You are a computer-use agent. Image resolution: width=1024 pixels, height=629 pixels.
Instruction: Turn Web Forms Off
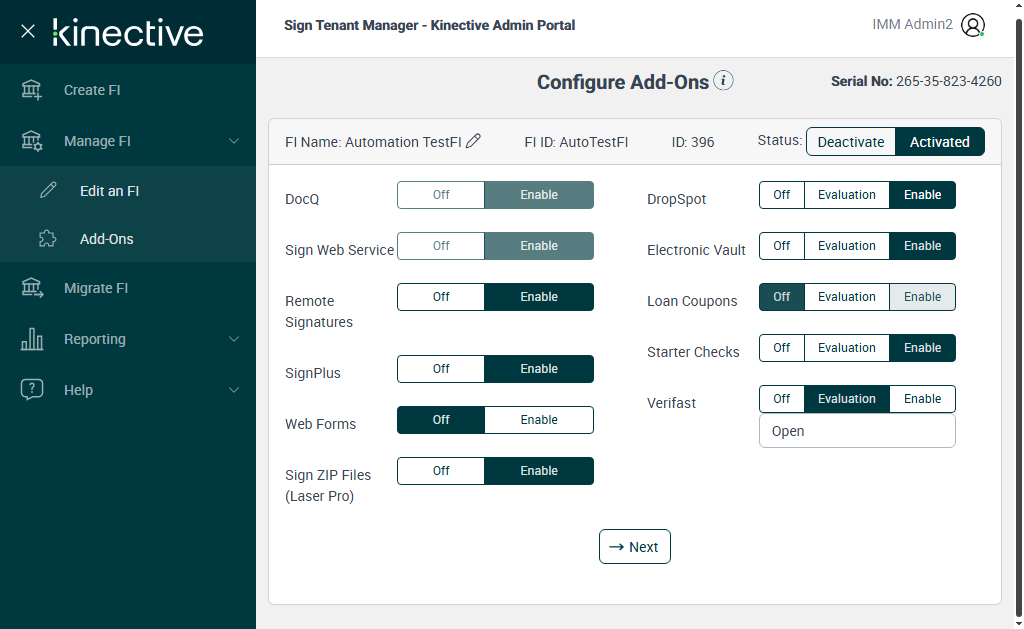(x=441, y=419)
